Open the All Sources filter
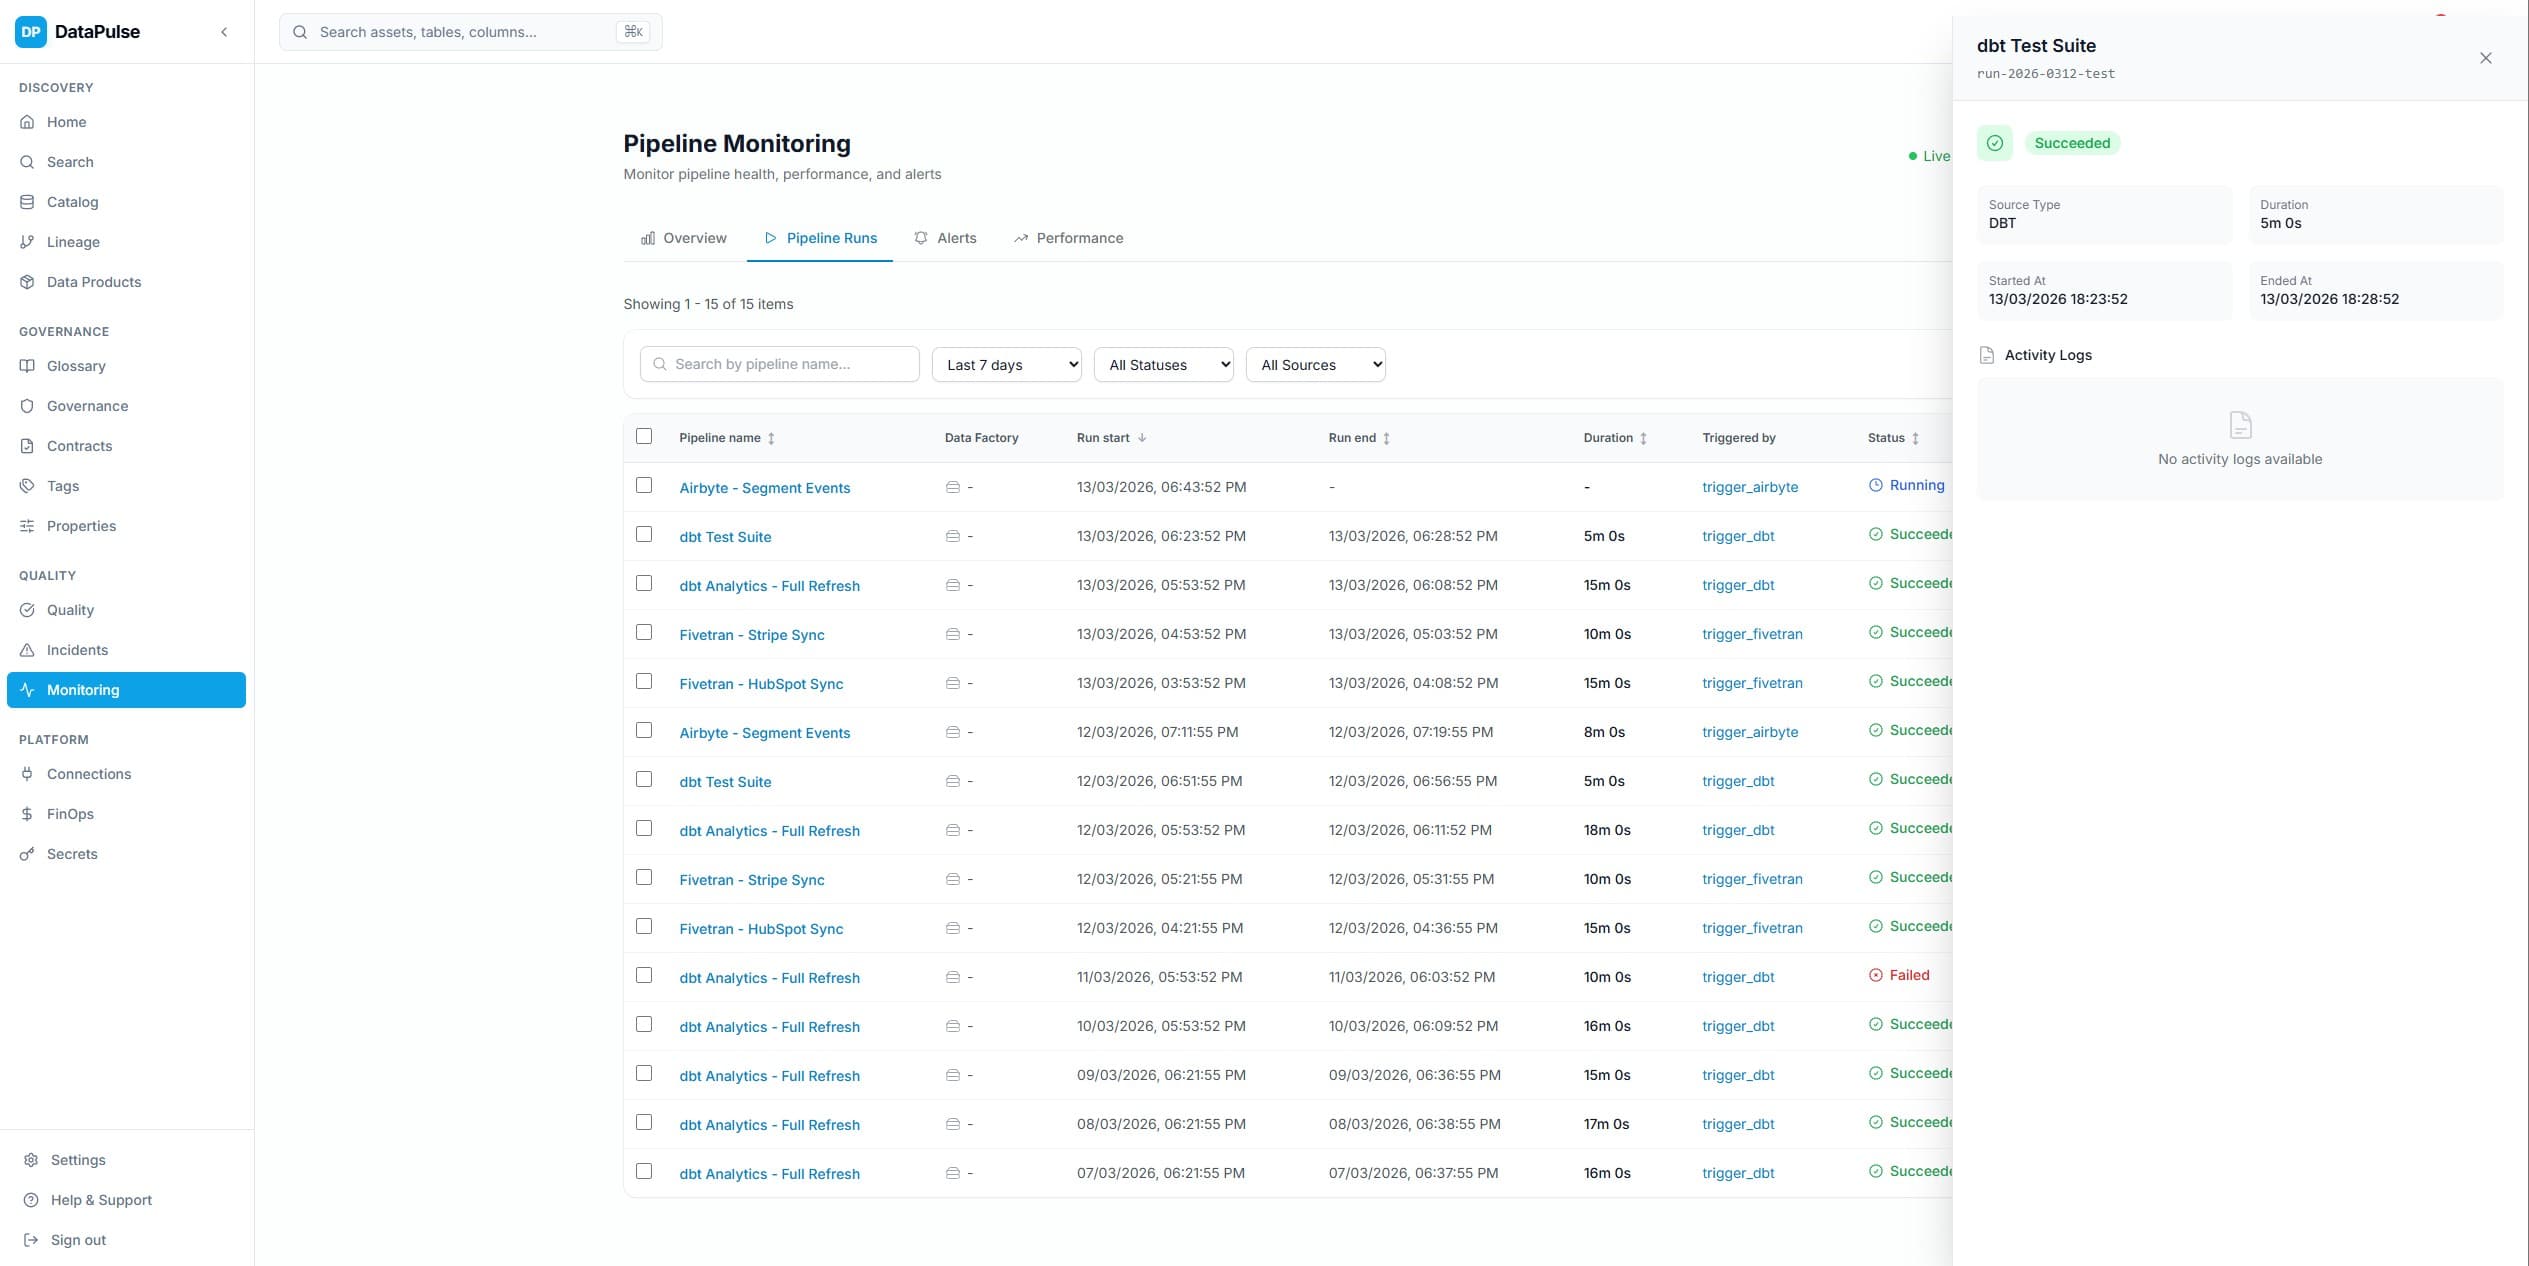The image size is (2529, 1266). coord(1316,364)
